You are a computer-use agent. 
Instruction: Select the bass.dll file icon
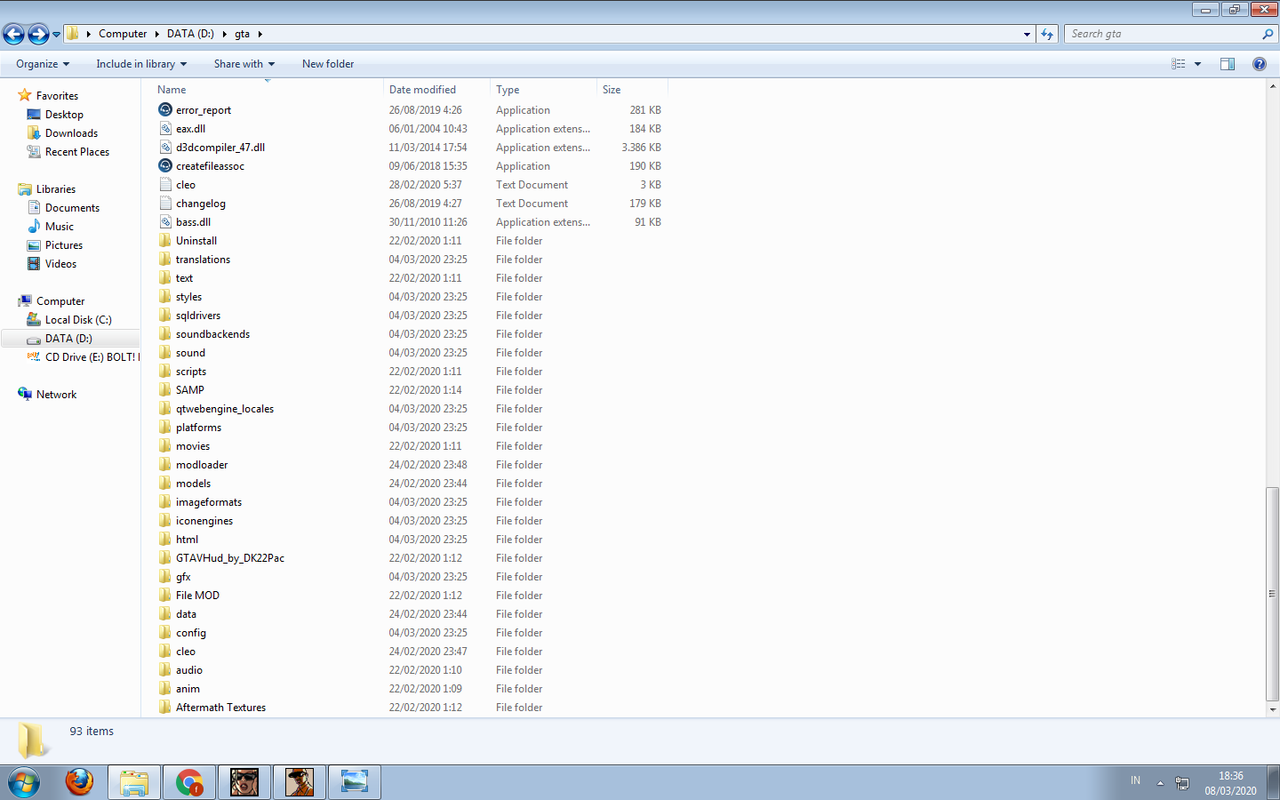click(165, 222)
